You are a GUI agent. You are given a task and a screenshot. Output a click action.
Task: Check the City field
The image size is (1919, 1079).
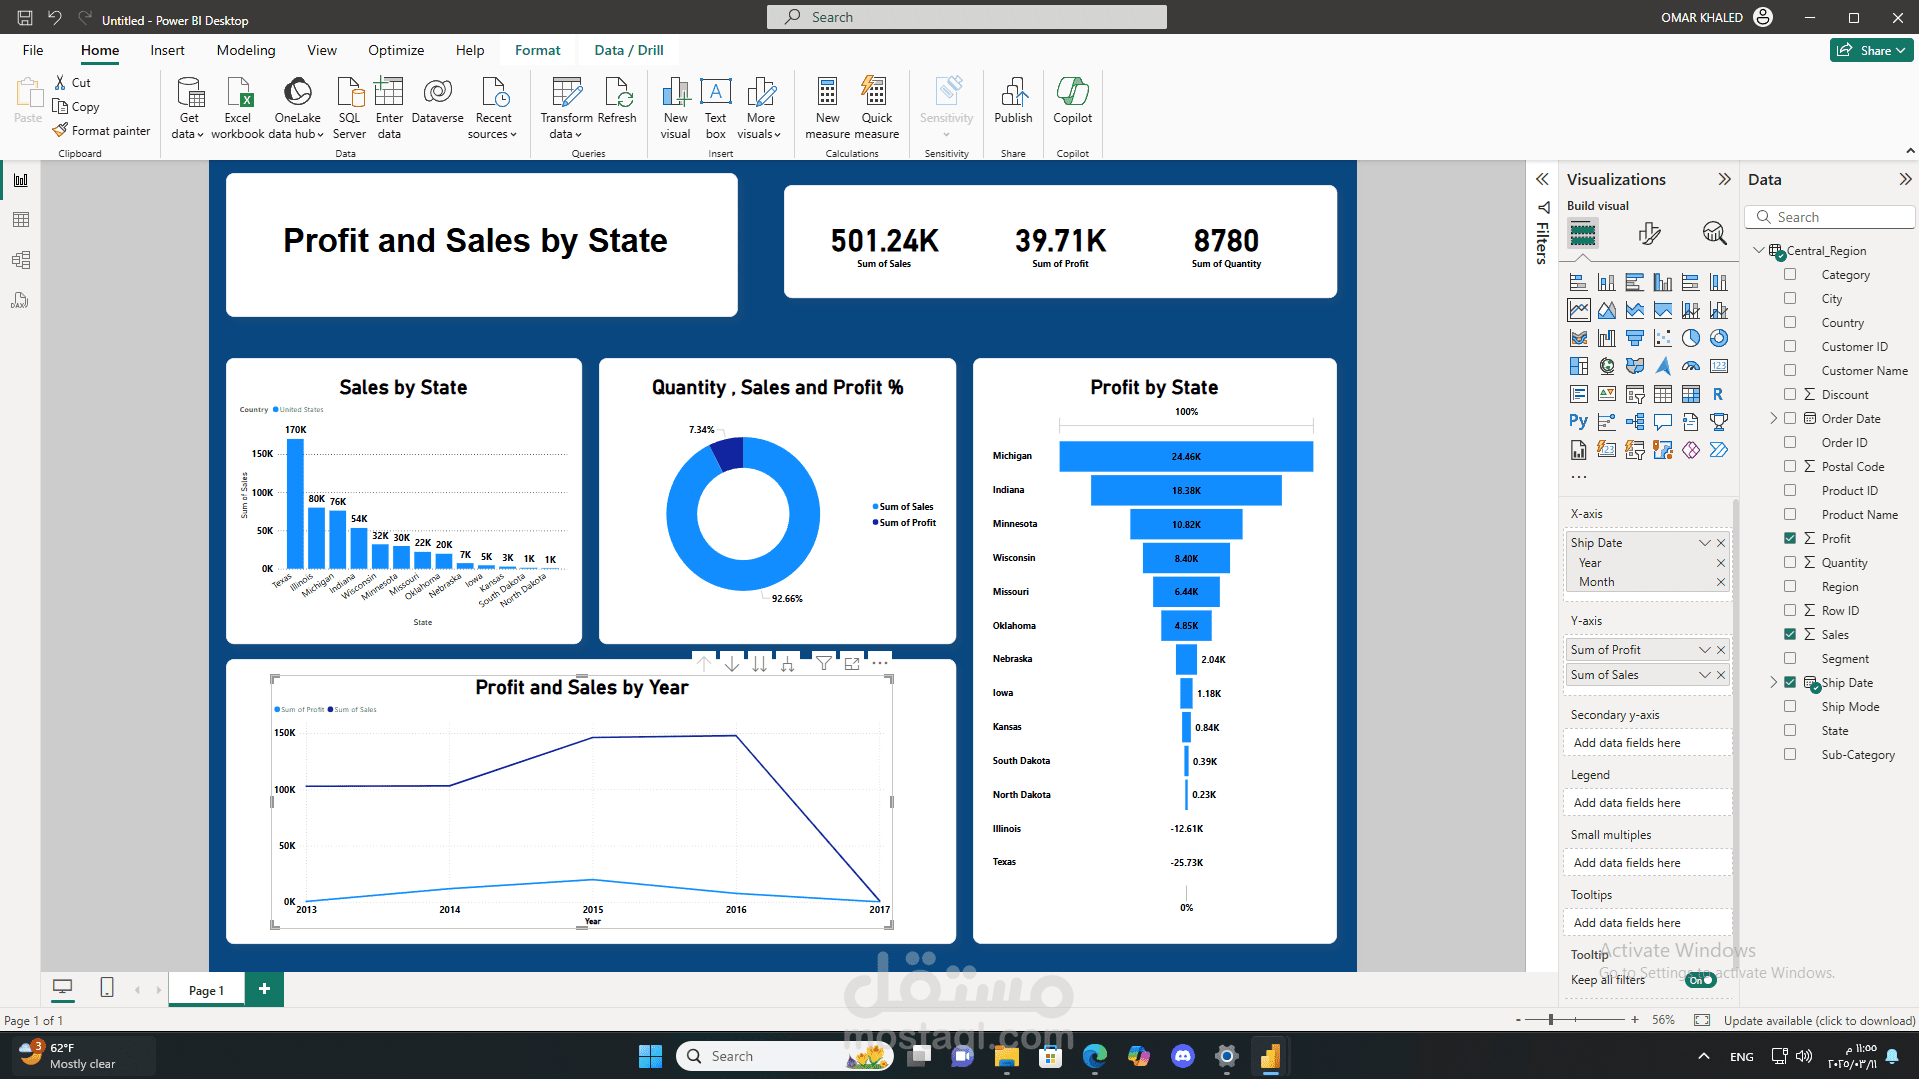[x=1790, y=298]
